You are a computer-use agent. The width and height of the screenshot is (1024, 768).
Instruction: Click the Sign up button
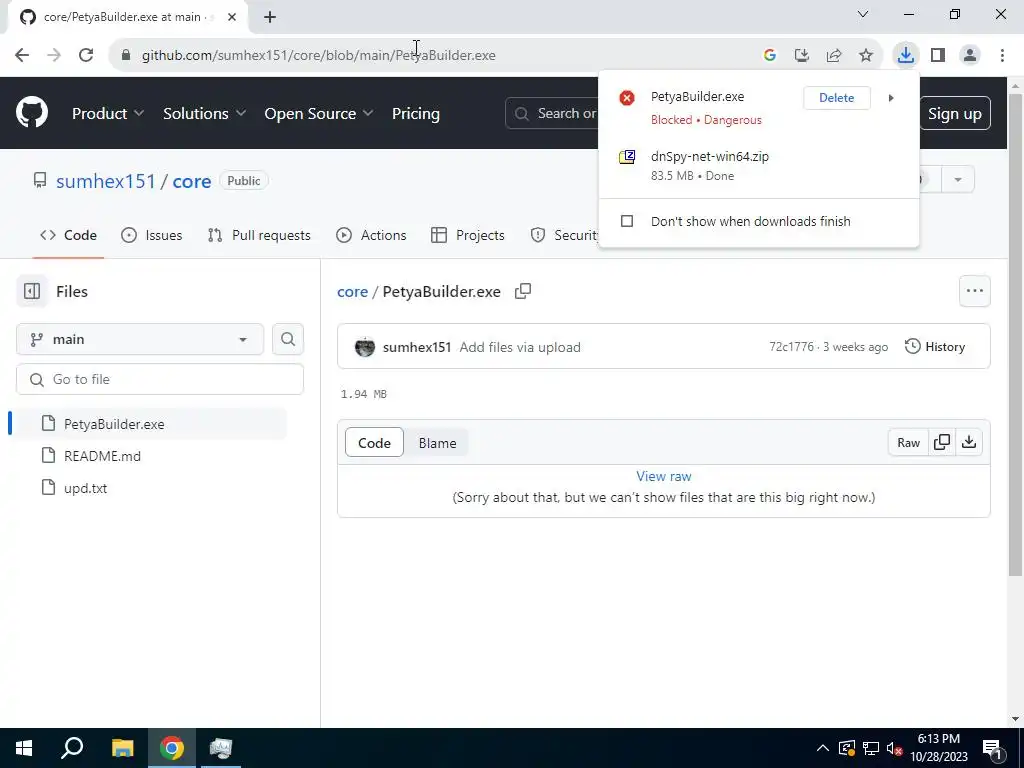(x=955, y=114)
